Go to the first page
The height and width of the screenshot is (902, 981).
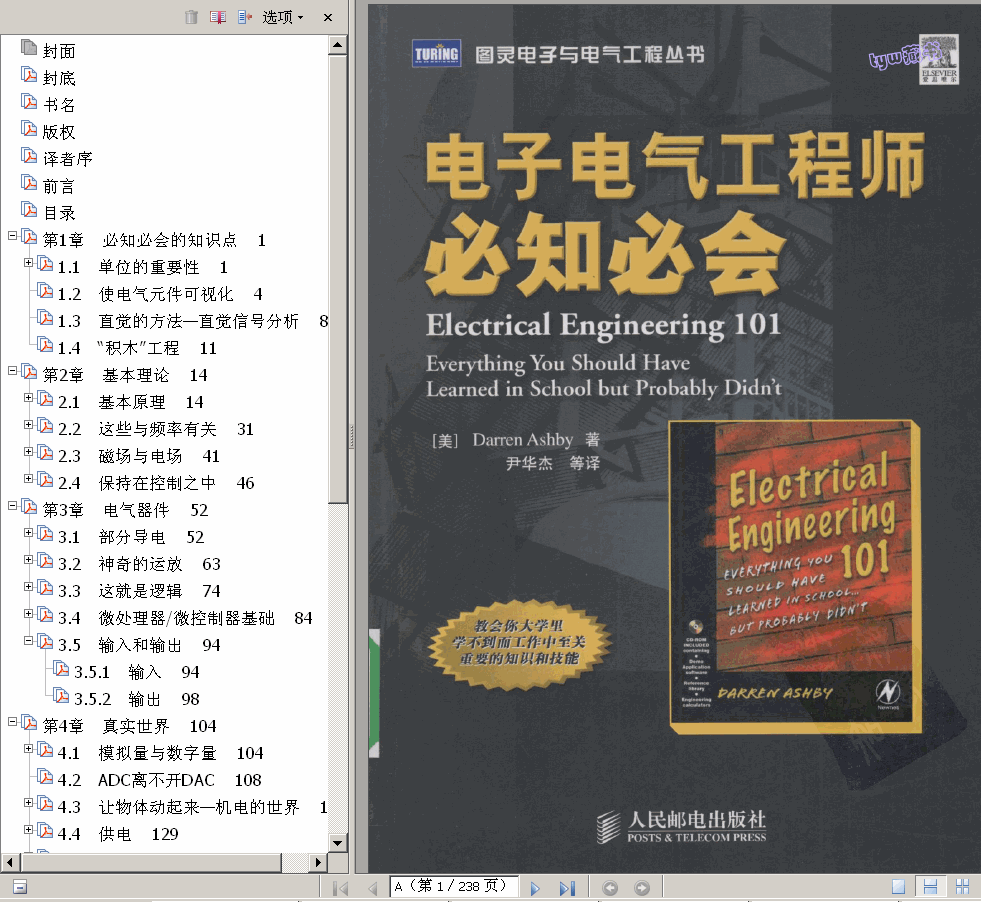[340, 888]
